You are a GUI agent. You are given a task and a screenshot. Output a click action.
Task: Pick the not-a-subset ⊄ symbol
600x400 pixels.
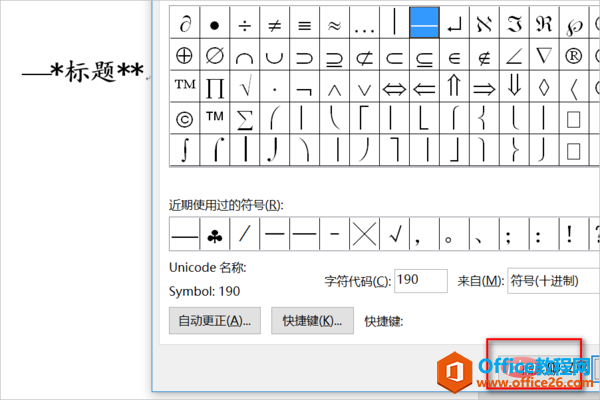(x=364, y=54)
